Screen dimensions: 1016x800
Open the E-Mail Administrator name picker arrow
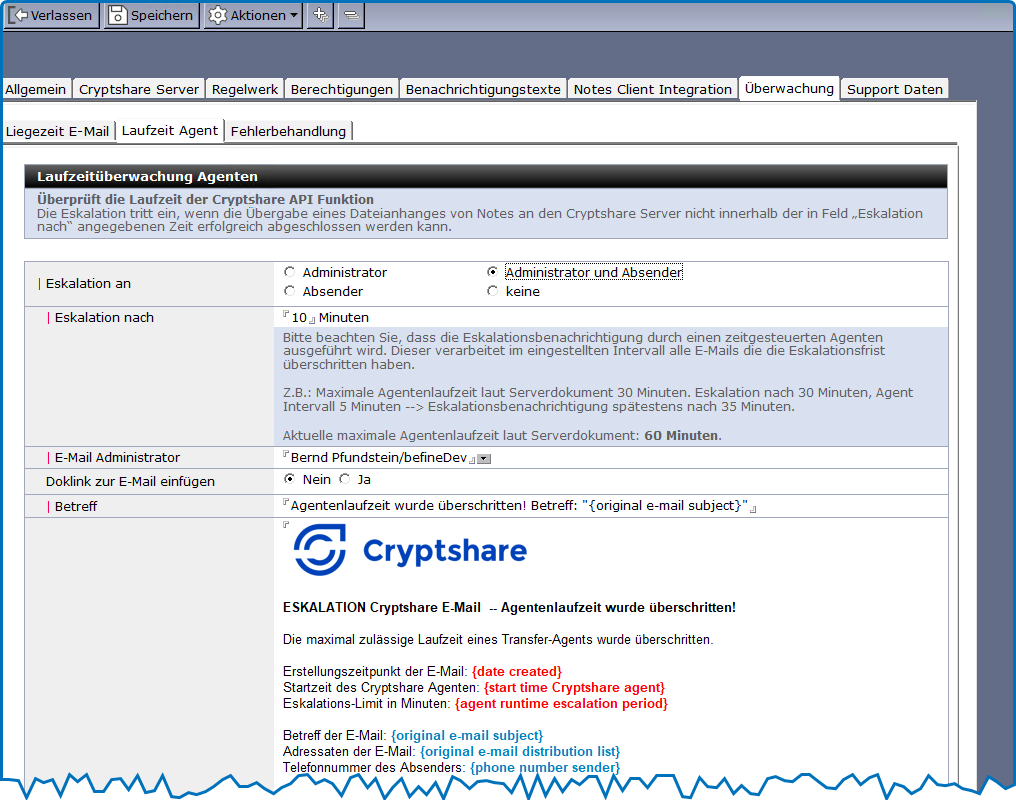click(x=483, y=458)
